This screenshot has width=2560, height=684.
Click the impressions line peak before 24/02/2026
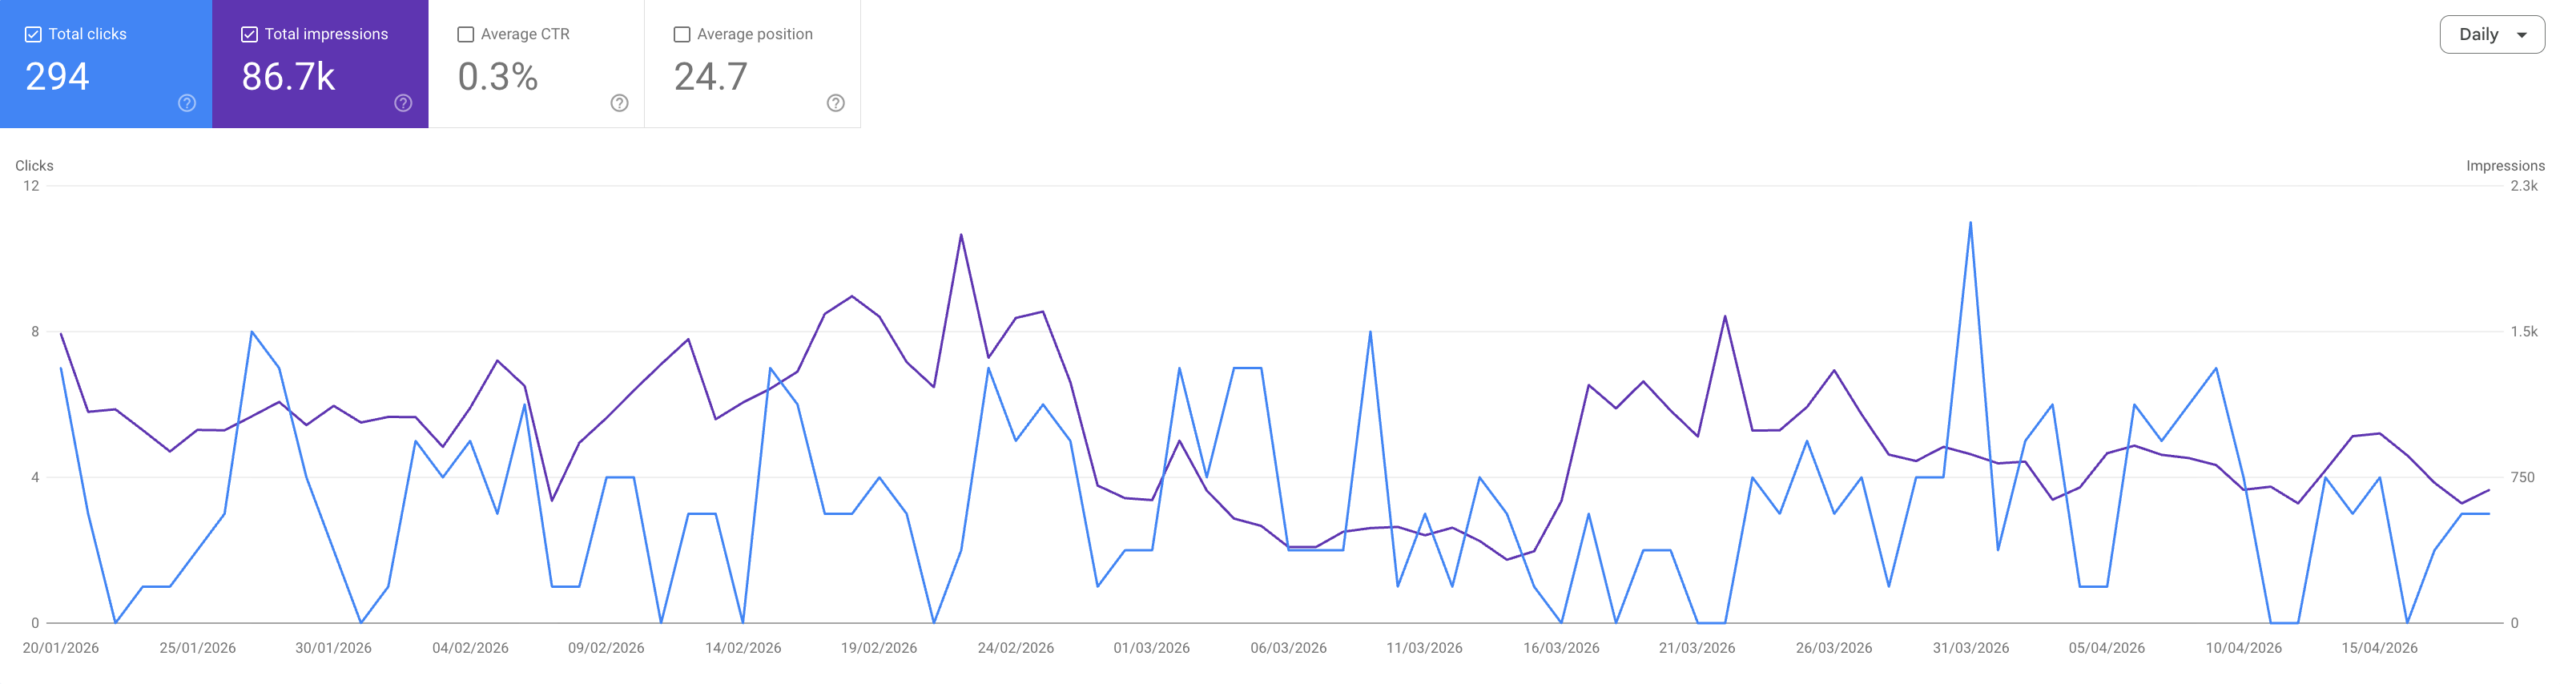click(x=959, y=235)
